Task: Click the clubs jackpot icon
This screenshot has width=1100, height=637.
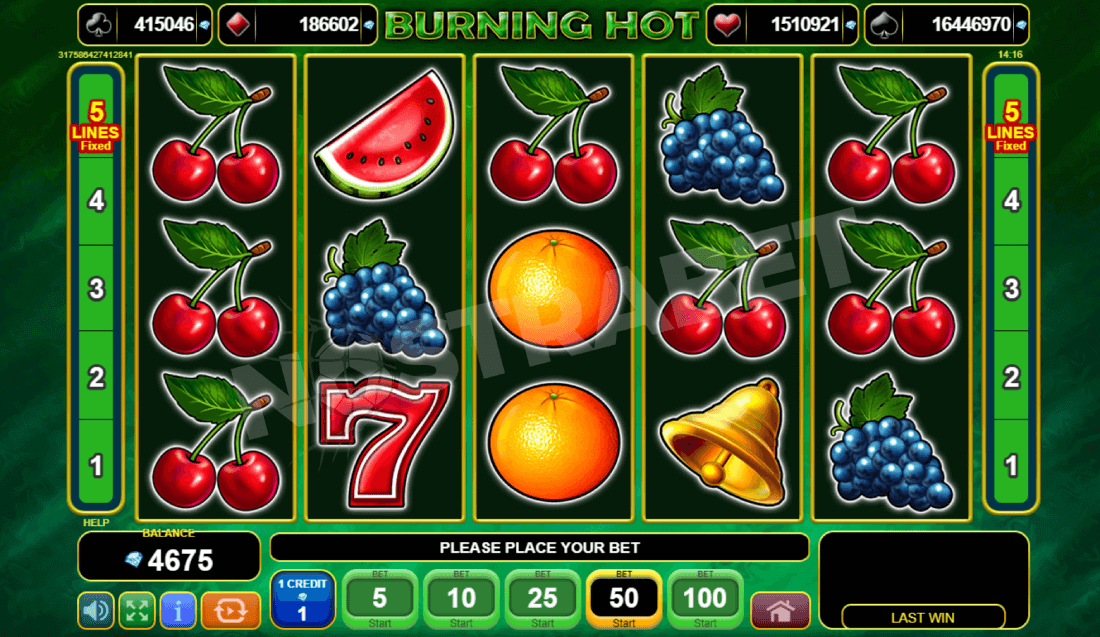Action: pos(96,25)
